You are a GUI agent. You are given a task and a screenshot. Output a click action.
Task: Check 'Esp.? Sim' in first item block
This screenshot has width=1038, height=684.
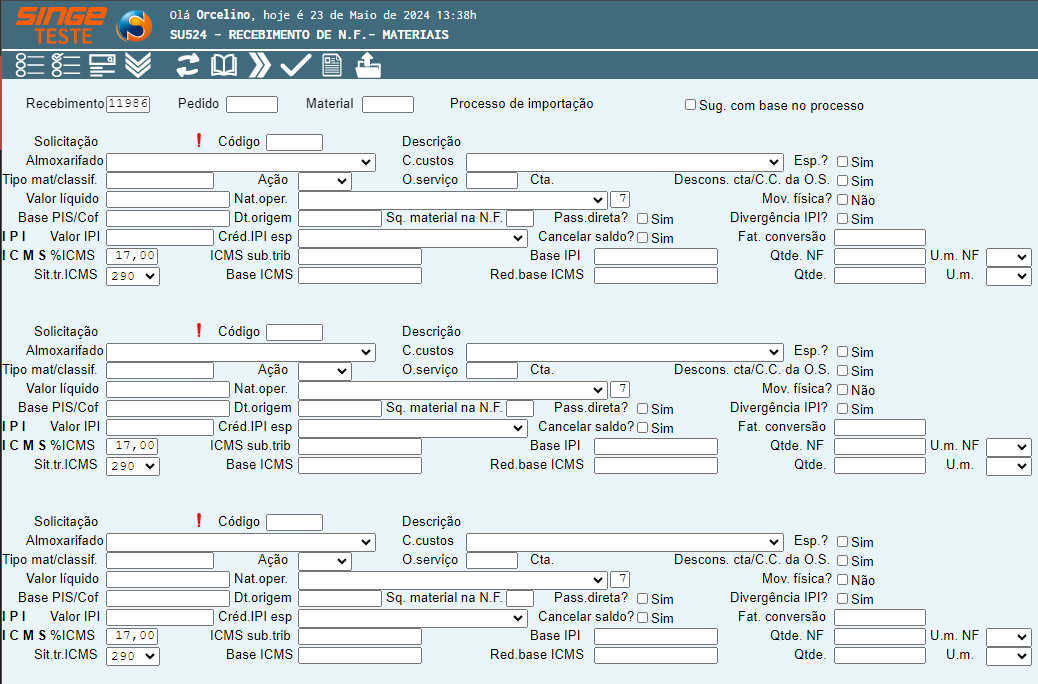tap(843, 161)
